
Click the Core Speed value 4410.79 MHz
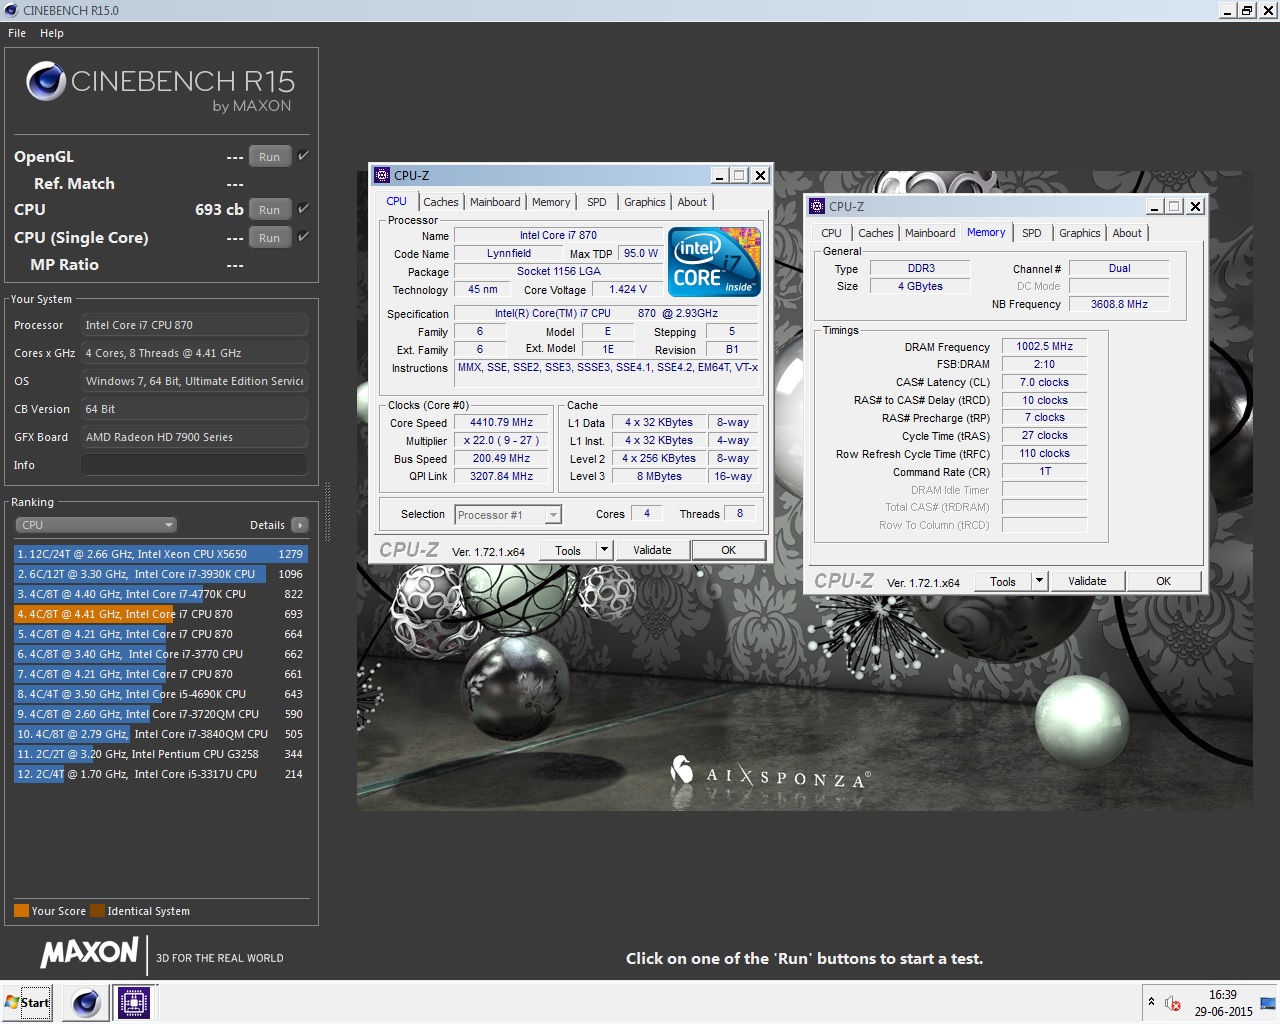[501, 422]
